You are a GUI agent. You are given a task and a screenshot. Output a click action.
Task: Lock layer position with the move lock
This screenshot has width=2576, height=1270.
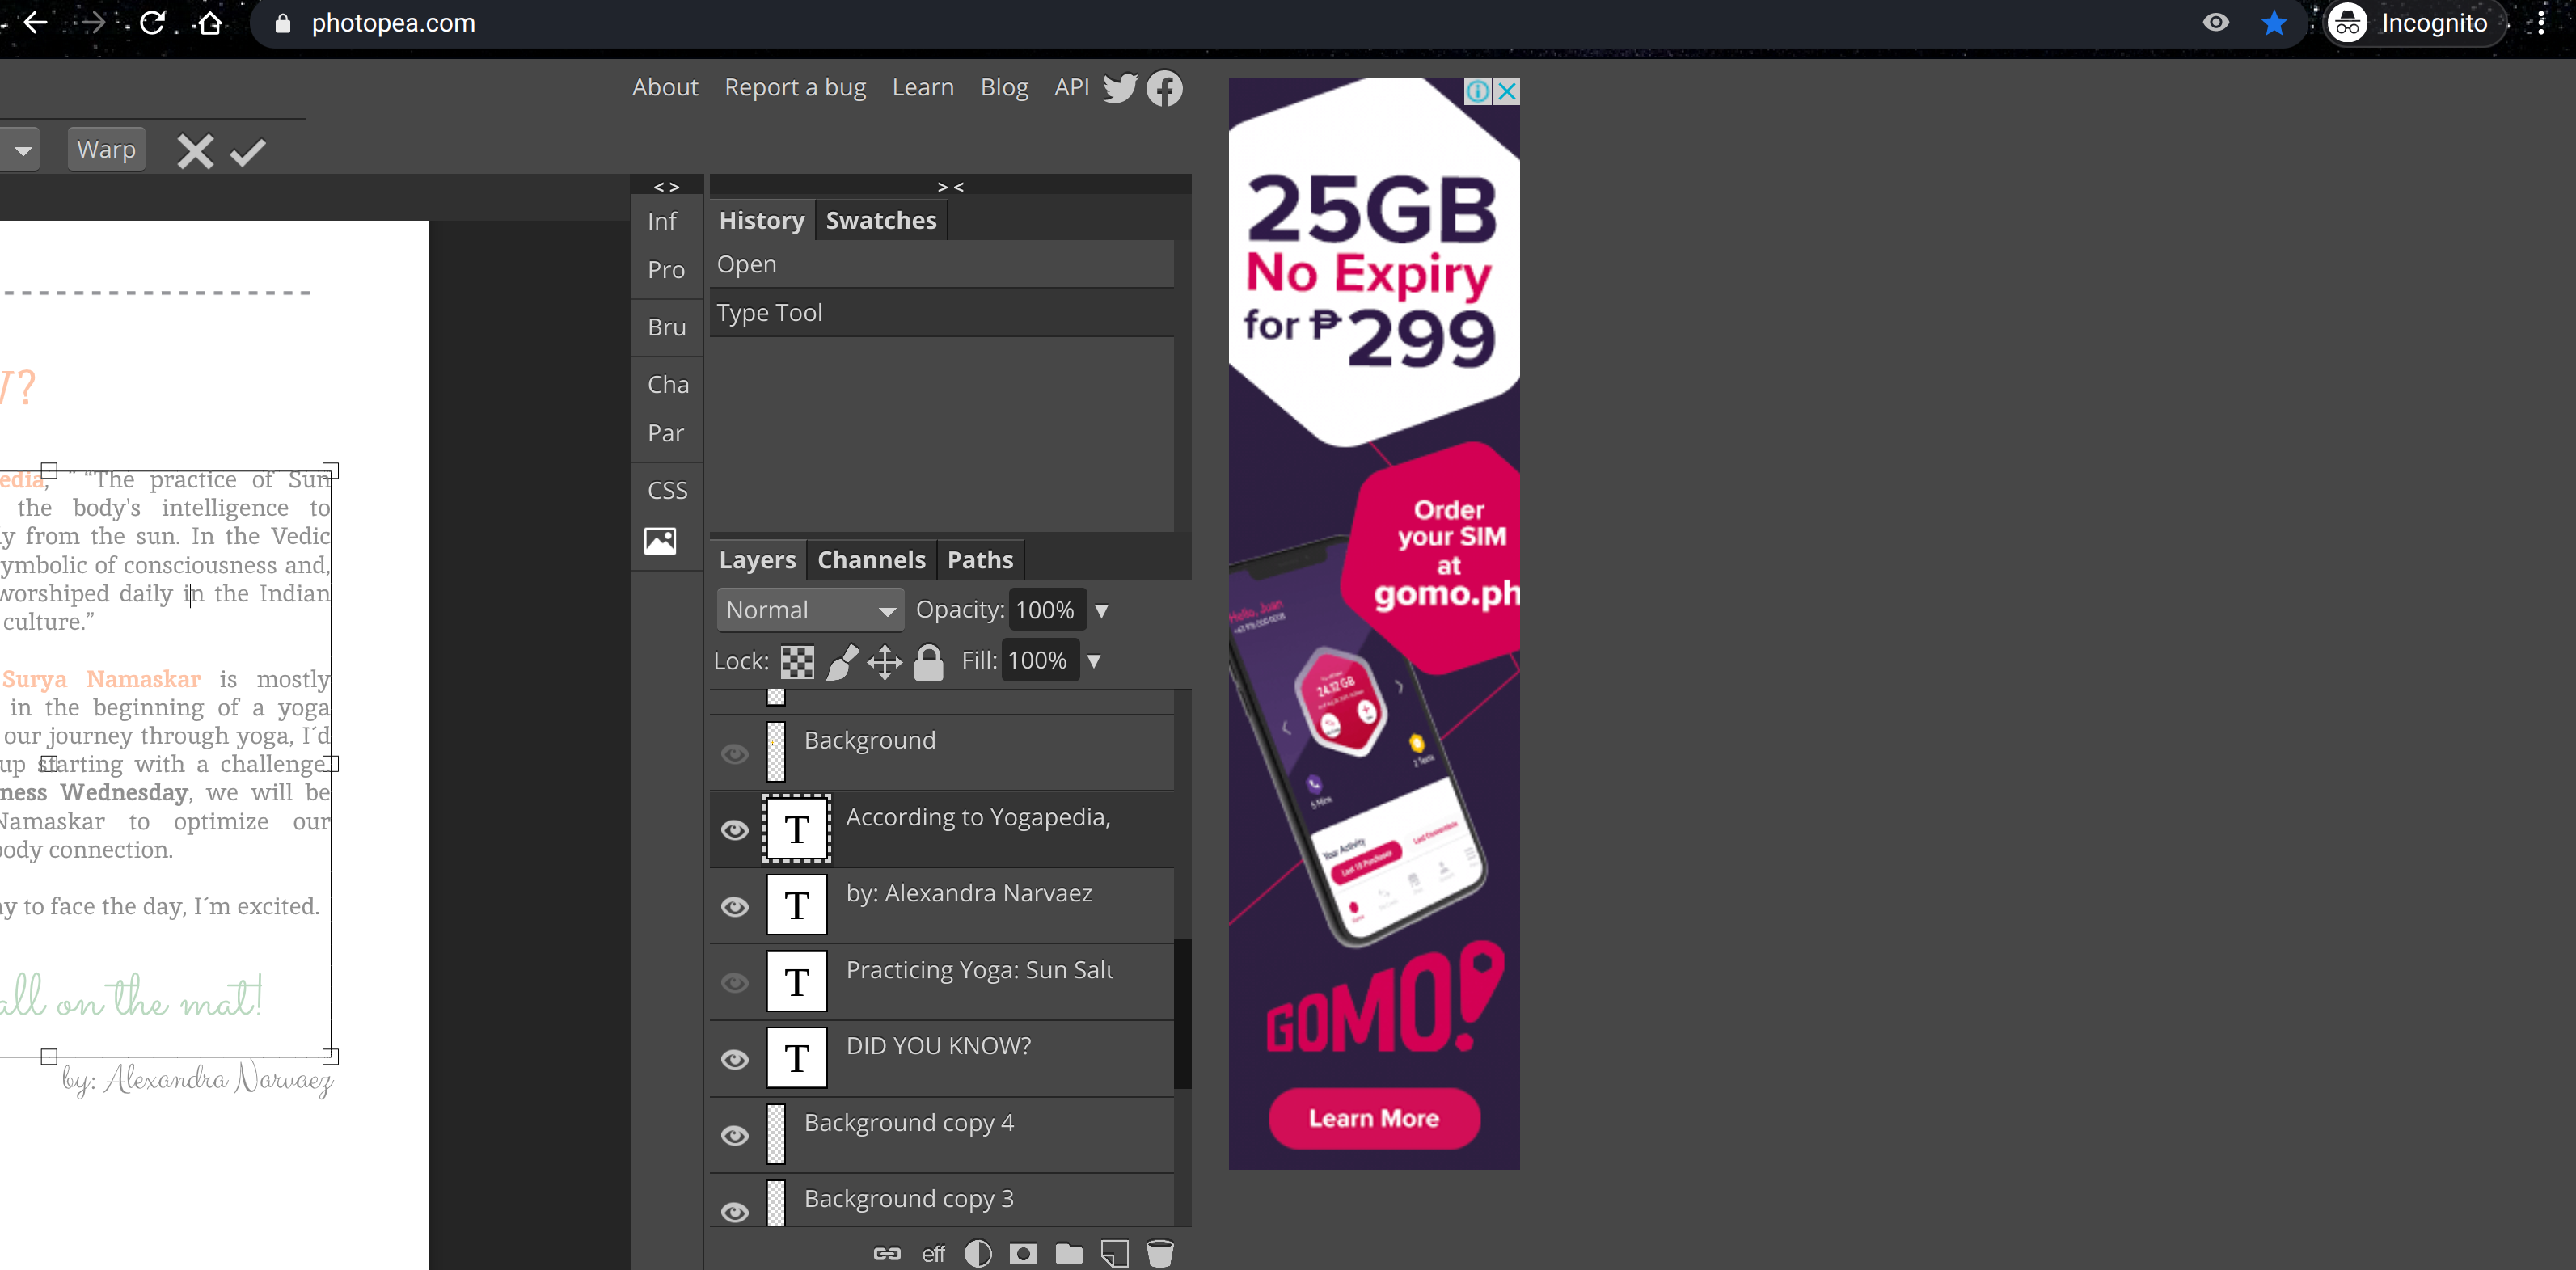click(x=884, y=660)
